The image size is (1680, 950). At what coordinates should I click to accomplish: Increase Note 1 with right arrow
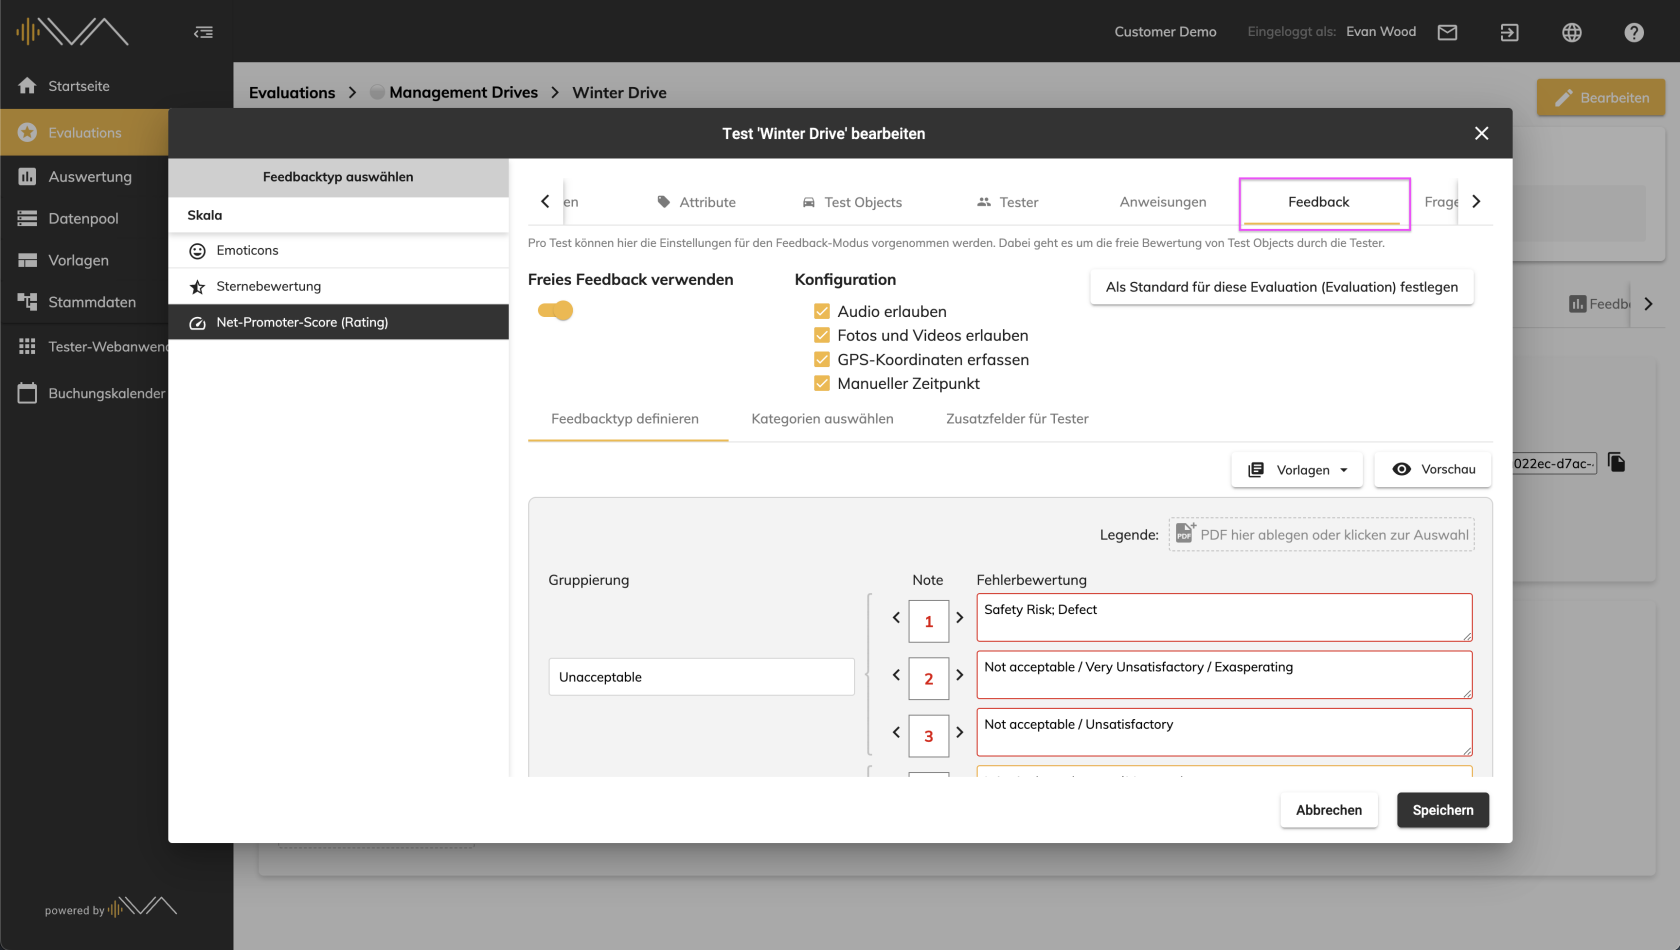960,618
